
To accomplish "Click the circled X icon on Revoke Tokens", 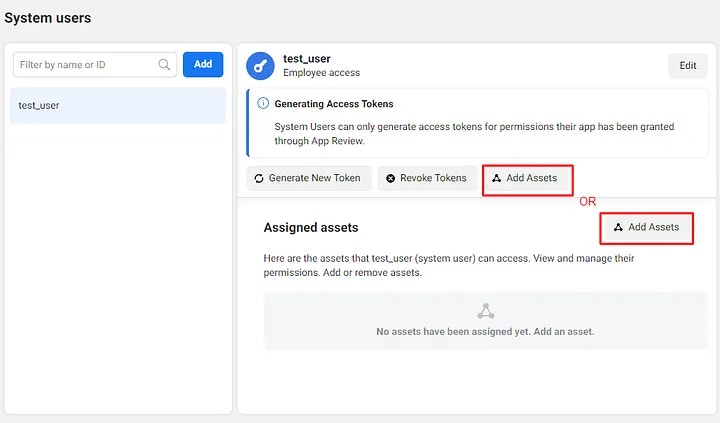I will [390, 178].
